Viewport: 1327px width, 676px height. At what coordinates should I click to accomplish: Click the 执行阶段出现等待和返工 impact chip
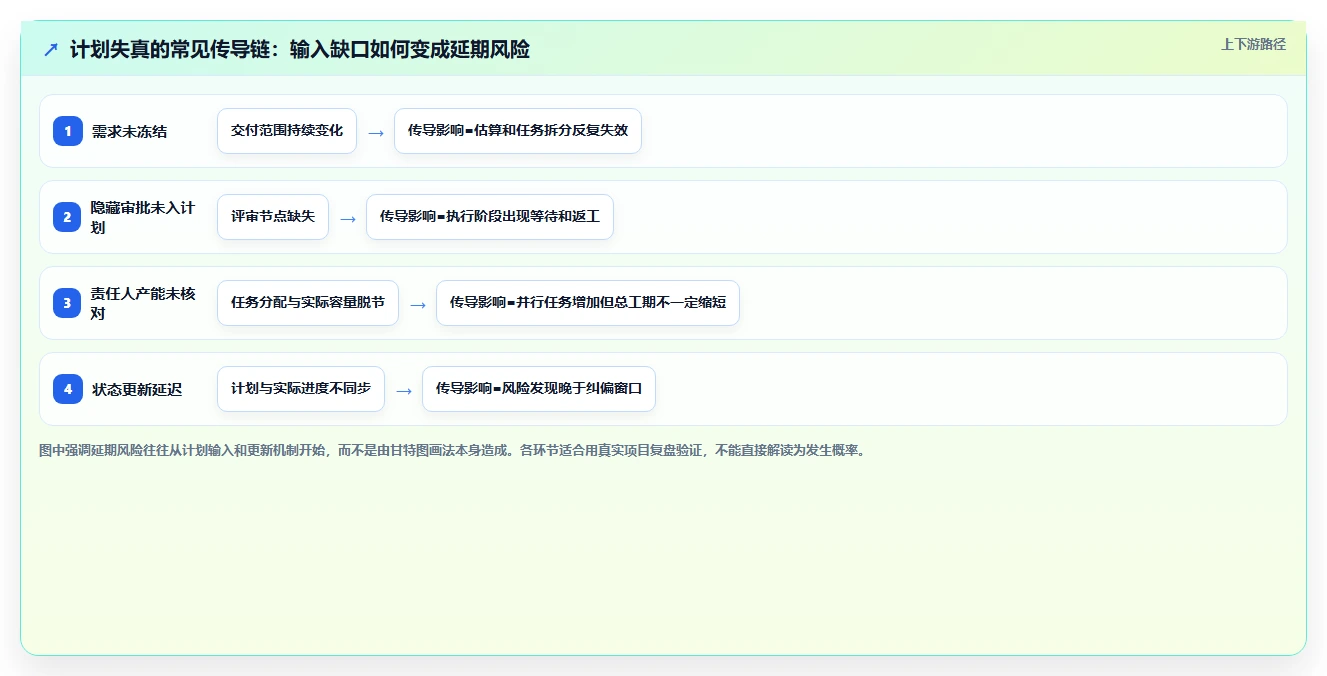coord(490,217)
